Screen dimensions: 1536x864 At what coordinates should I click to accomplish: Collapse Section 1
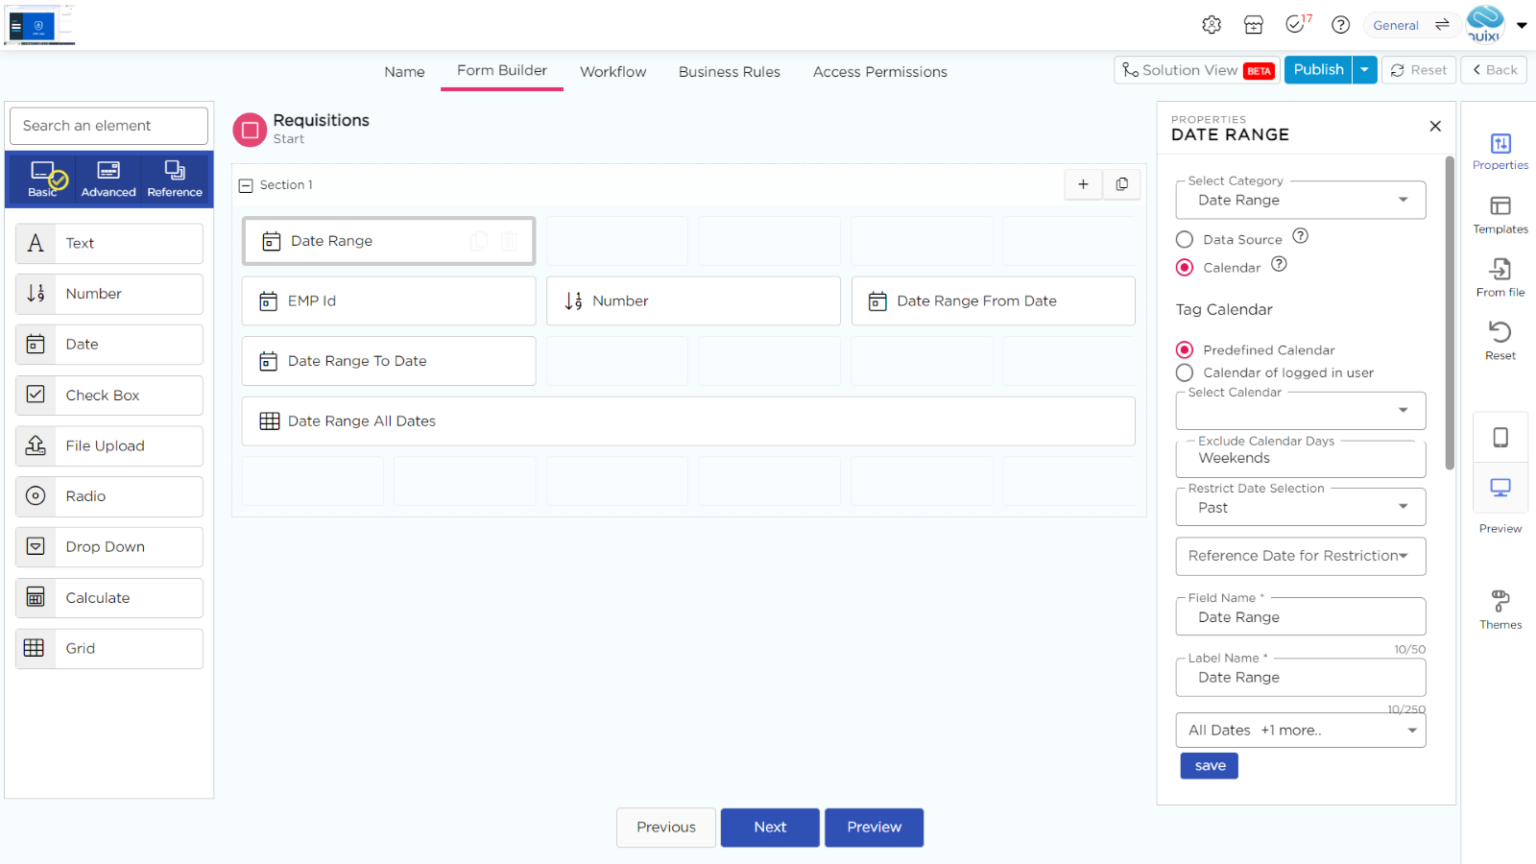pyautogui.click(x=245, y=185)
